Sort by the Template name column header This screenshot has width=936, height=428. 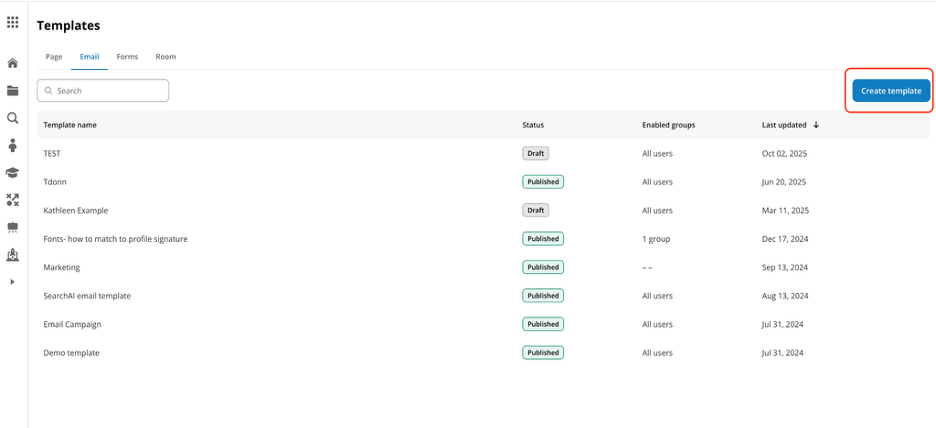pos(70,125)
